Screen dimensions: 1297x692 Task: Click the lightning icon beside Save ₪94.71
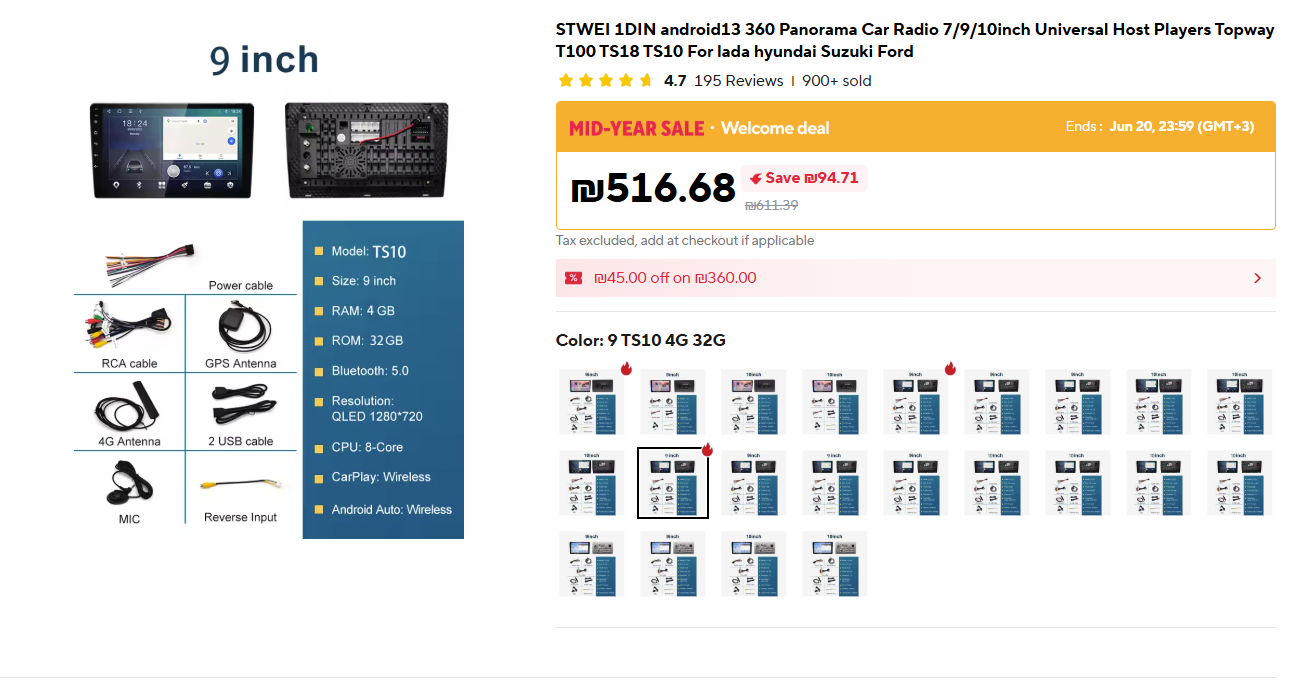coord(756,179)
